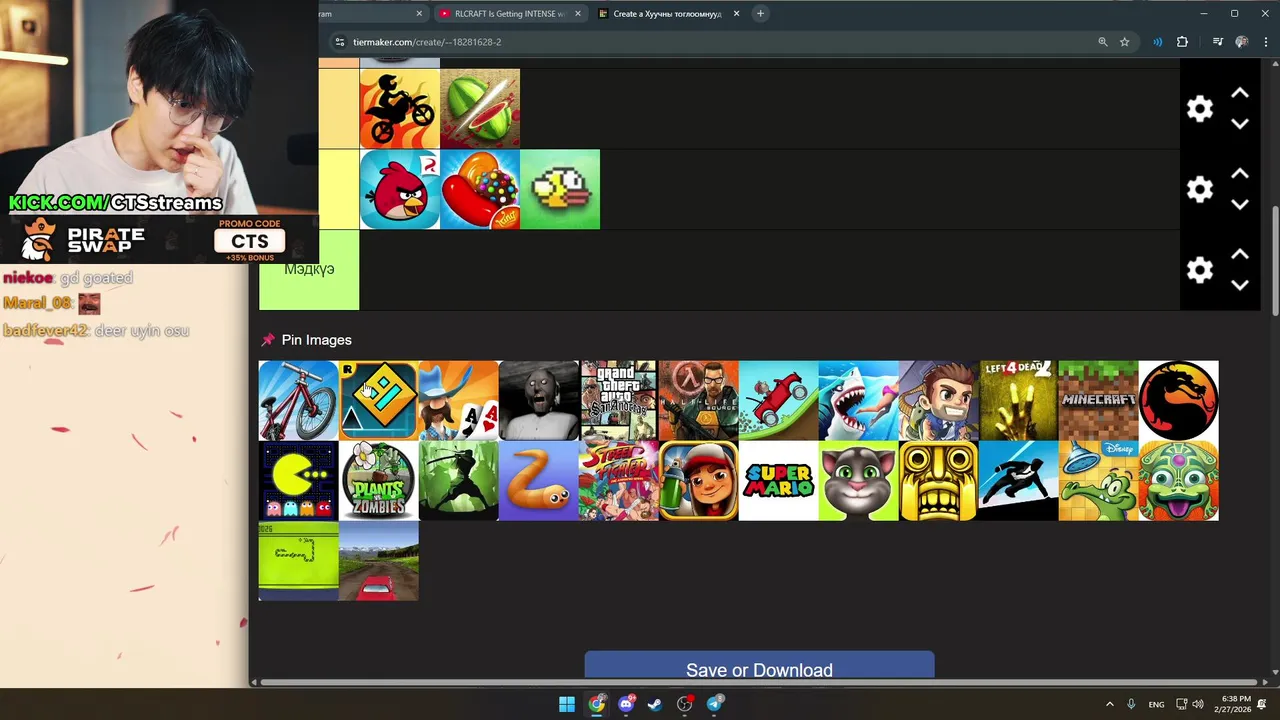Select the Bike Race game image
This screenshot has width=1280, height=720.
coord(399,109)
